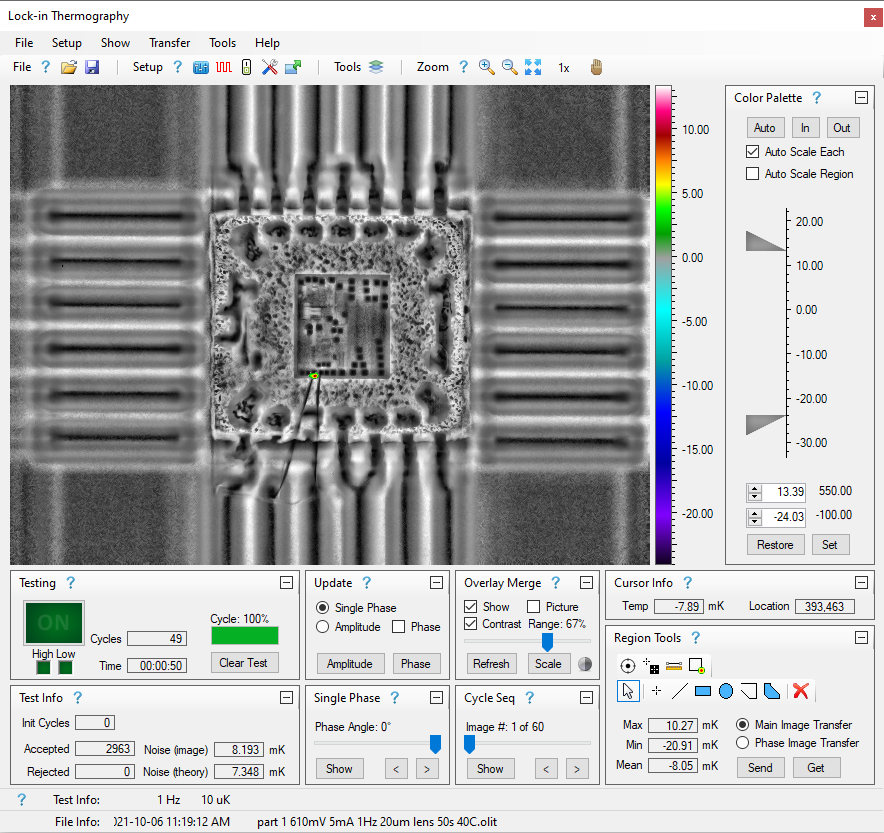Viewport: 884px width, 833px height.
Task: Select the Zoom In magnifier tool
Action: [486, 67]
